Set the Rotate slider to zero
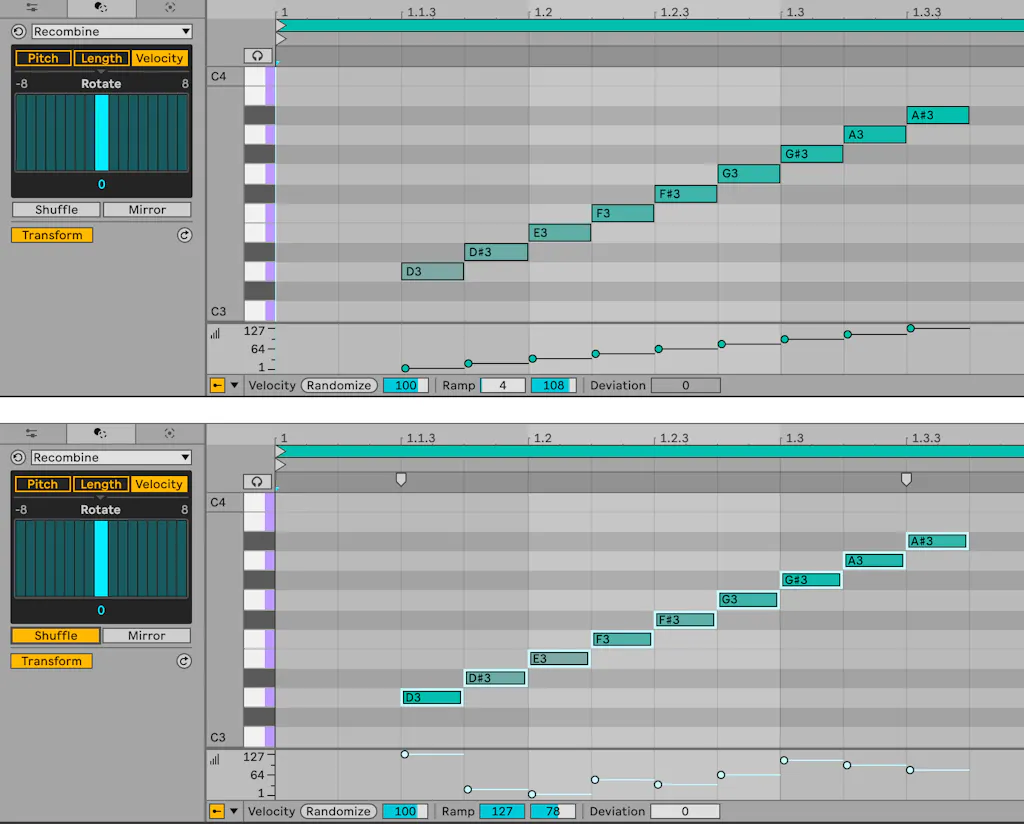Viewport: 1024px width, 824px height. (x=100, y=135)
